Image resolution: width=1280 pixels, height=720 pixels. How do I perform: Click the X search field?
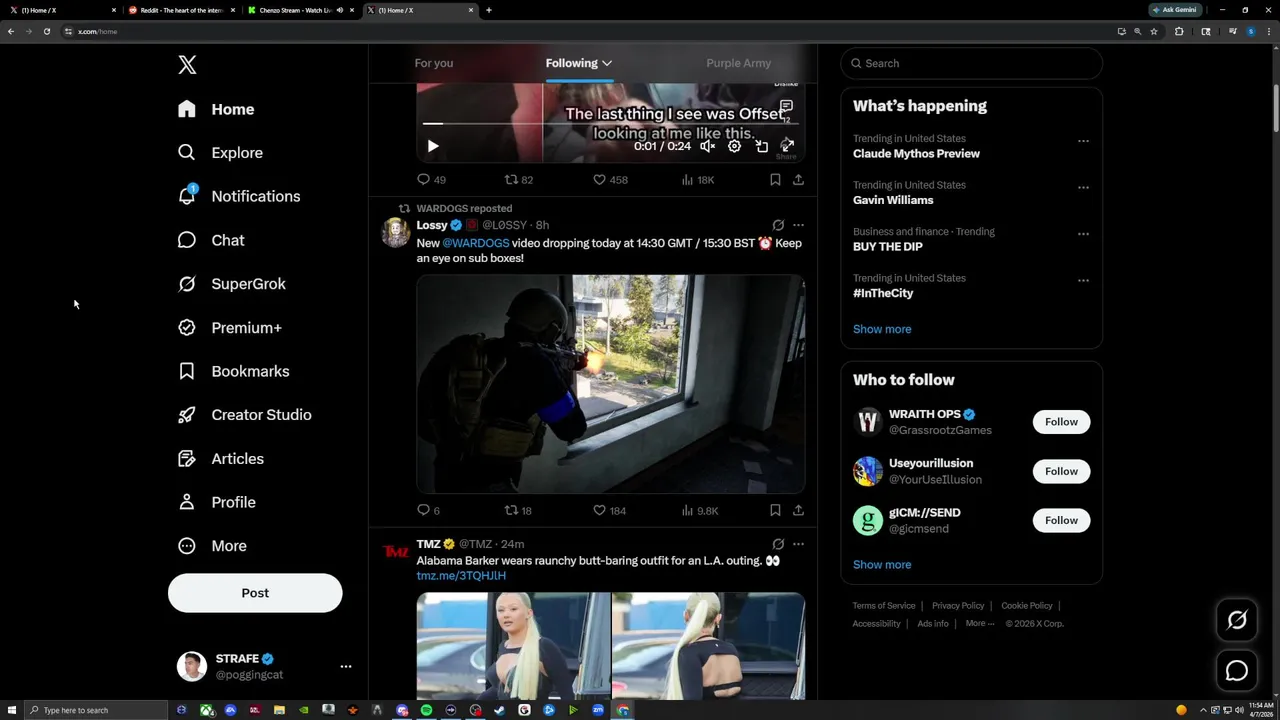click(972, 63)
